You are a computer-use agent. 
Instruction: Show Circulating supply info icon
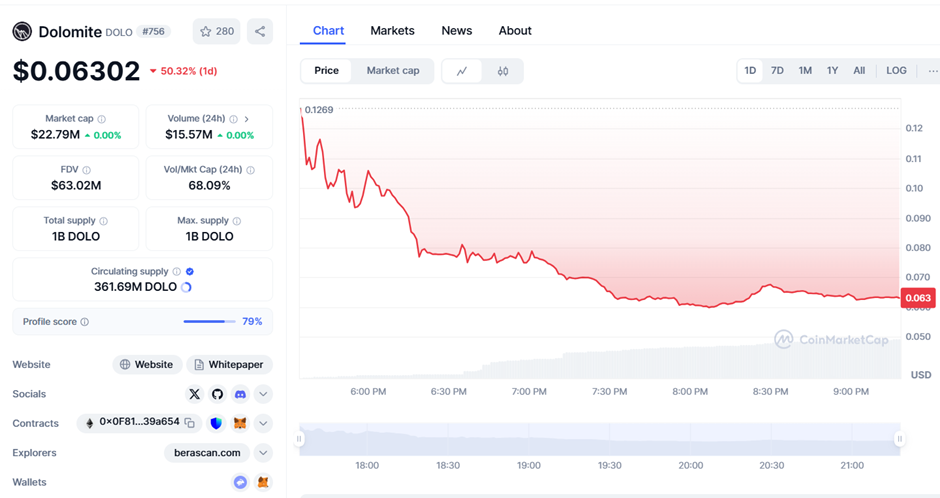176,271
